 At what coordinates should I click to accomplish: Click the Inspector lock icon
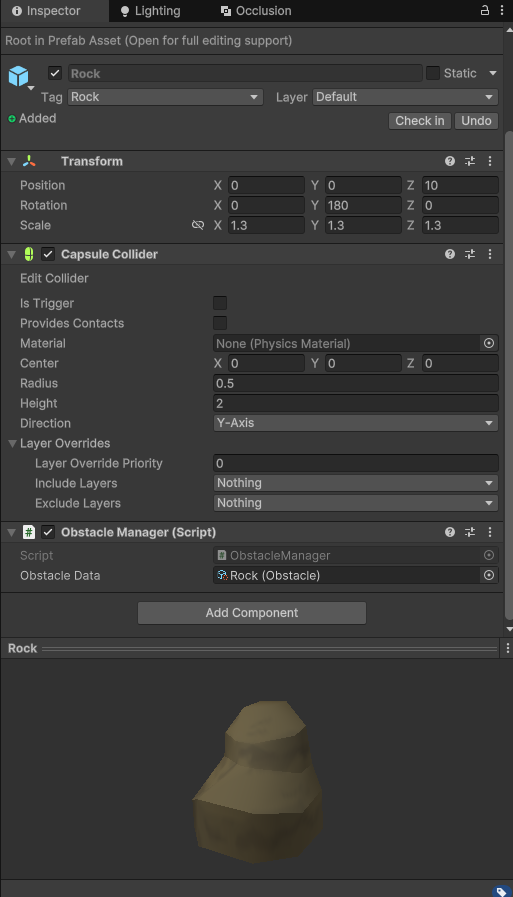(x=484, y=10)
